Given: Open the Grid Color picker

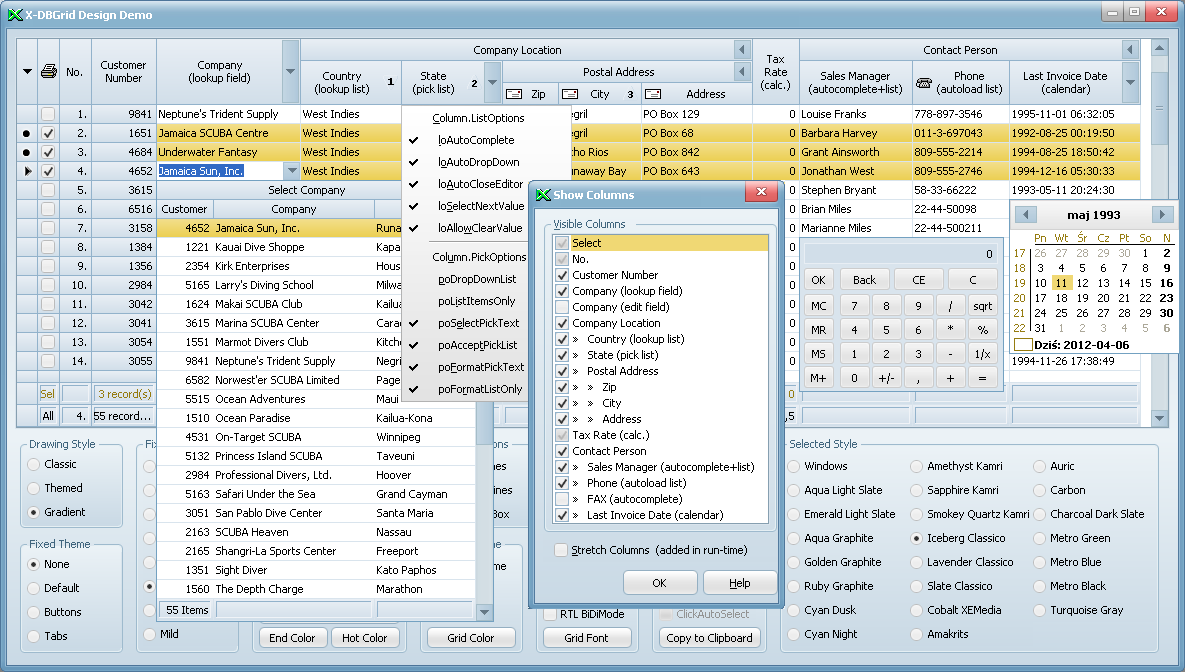Looking at the screenshot, I should (470, 638).
